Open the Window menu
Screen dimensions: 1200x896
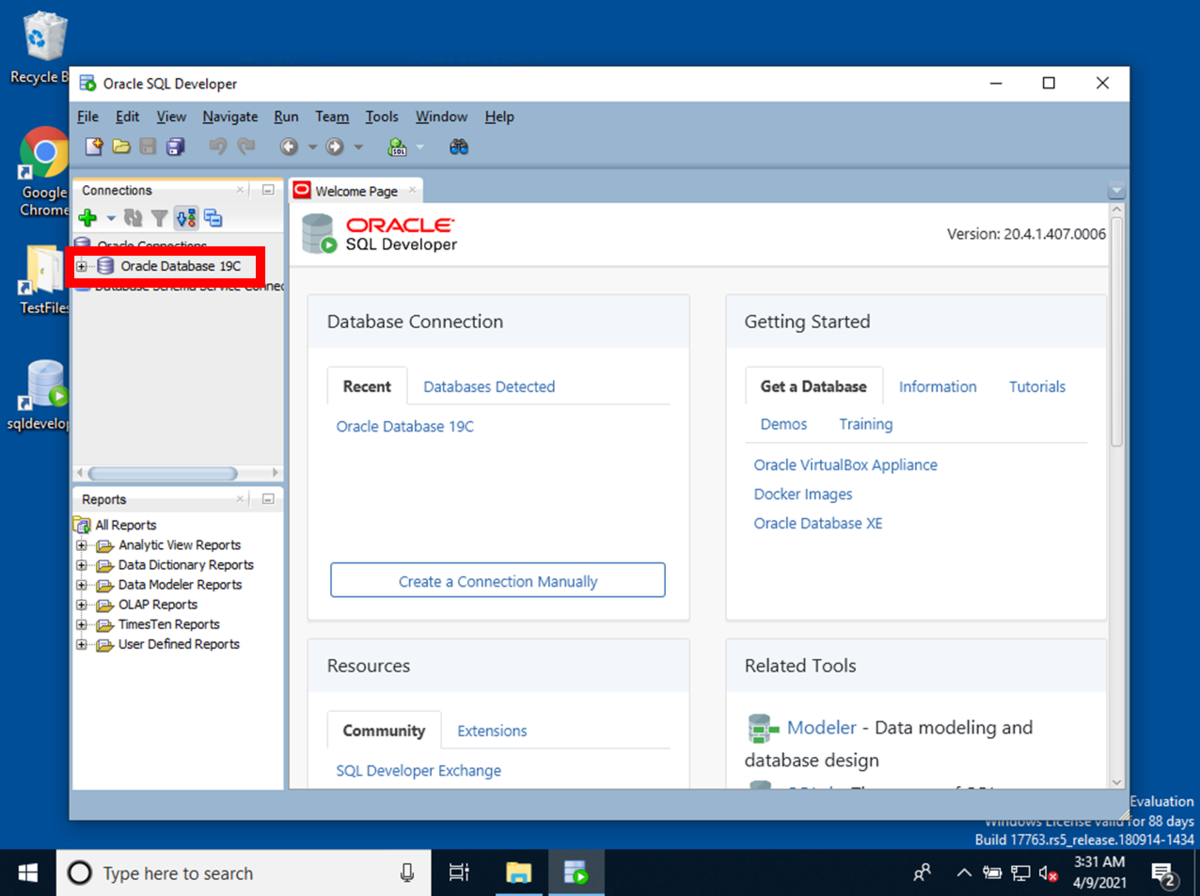click(x=442, y=117)
